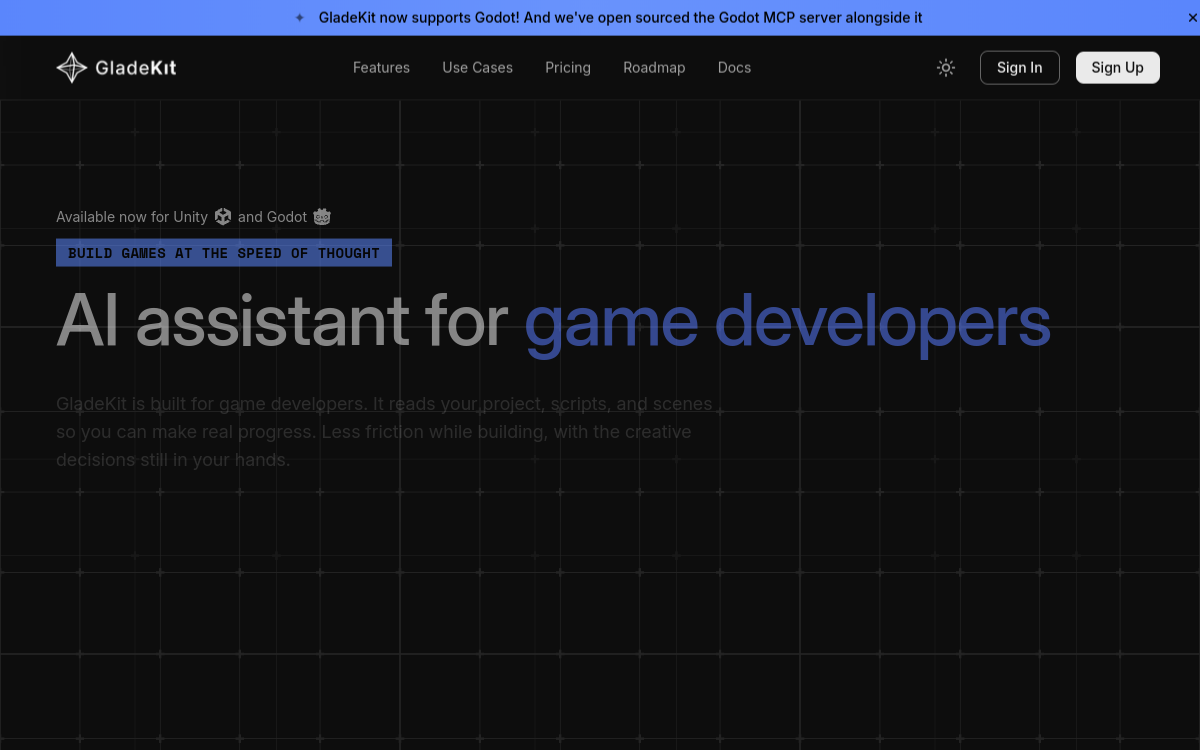Click the GladeKit brand name text

point(136,68)
